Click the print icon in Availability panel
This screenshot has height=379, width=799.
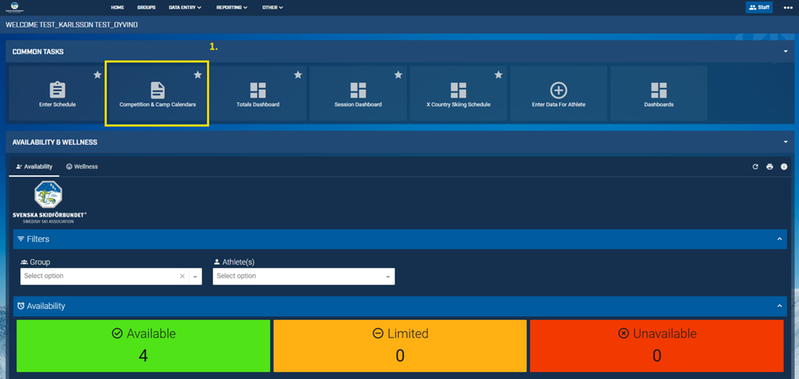pos(769,167)
